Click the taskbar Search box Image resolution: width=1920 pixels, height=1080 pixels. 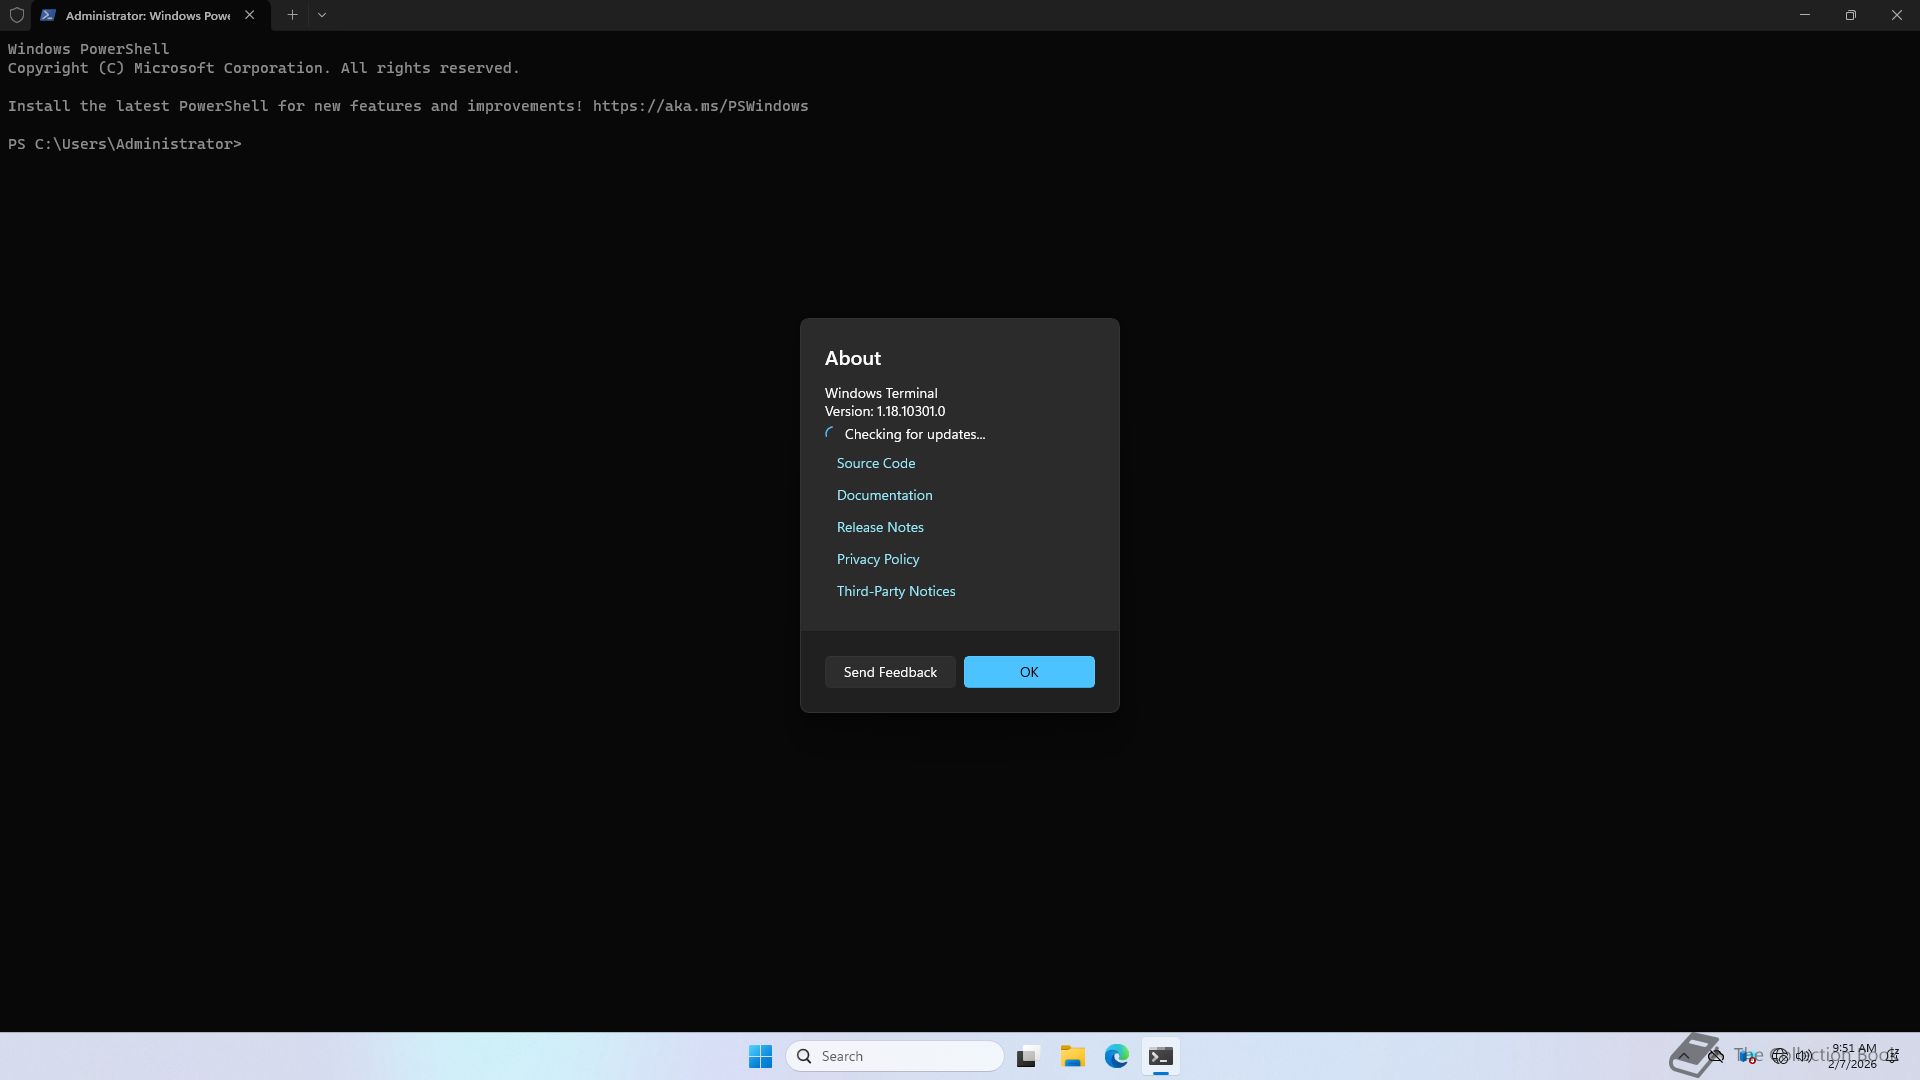[x=895, y=1056]
